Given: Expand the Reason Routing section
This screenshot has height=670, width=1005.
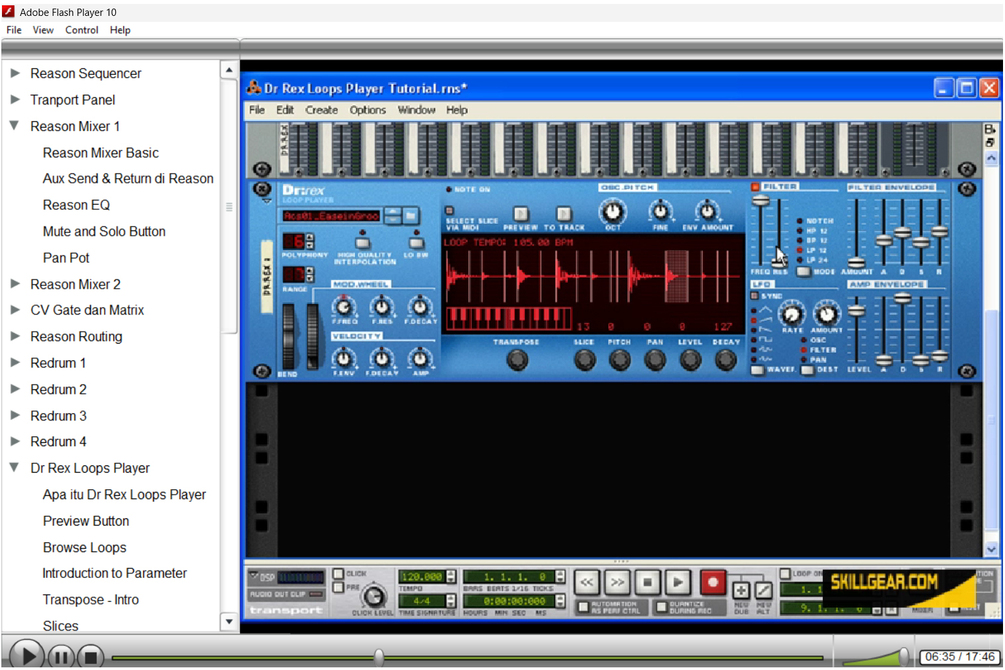Looking at the screenshot, I should coord(15,336).
